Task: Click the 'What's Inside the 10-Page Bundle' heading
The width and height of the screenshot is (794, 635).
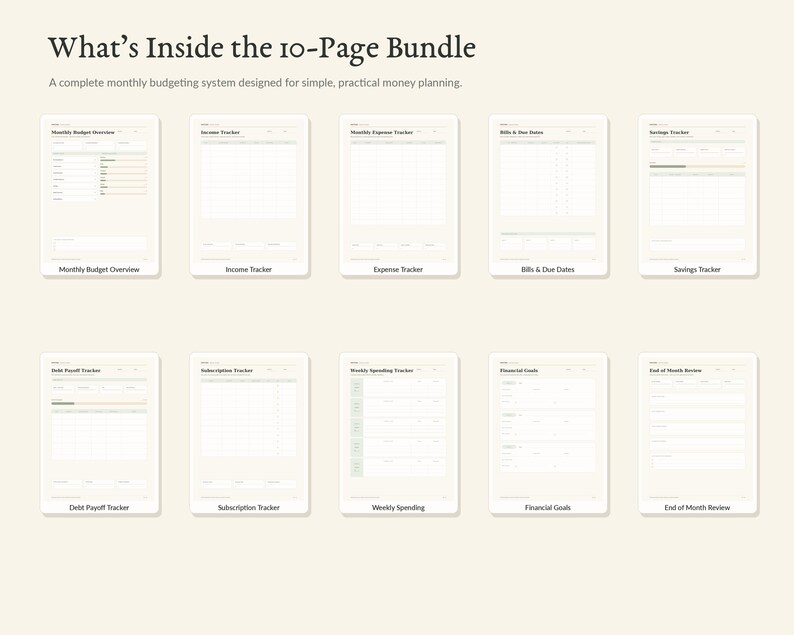Action: click(262, 48)
